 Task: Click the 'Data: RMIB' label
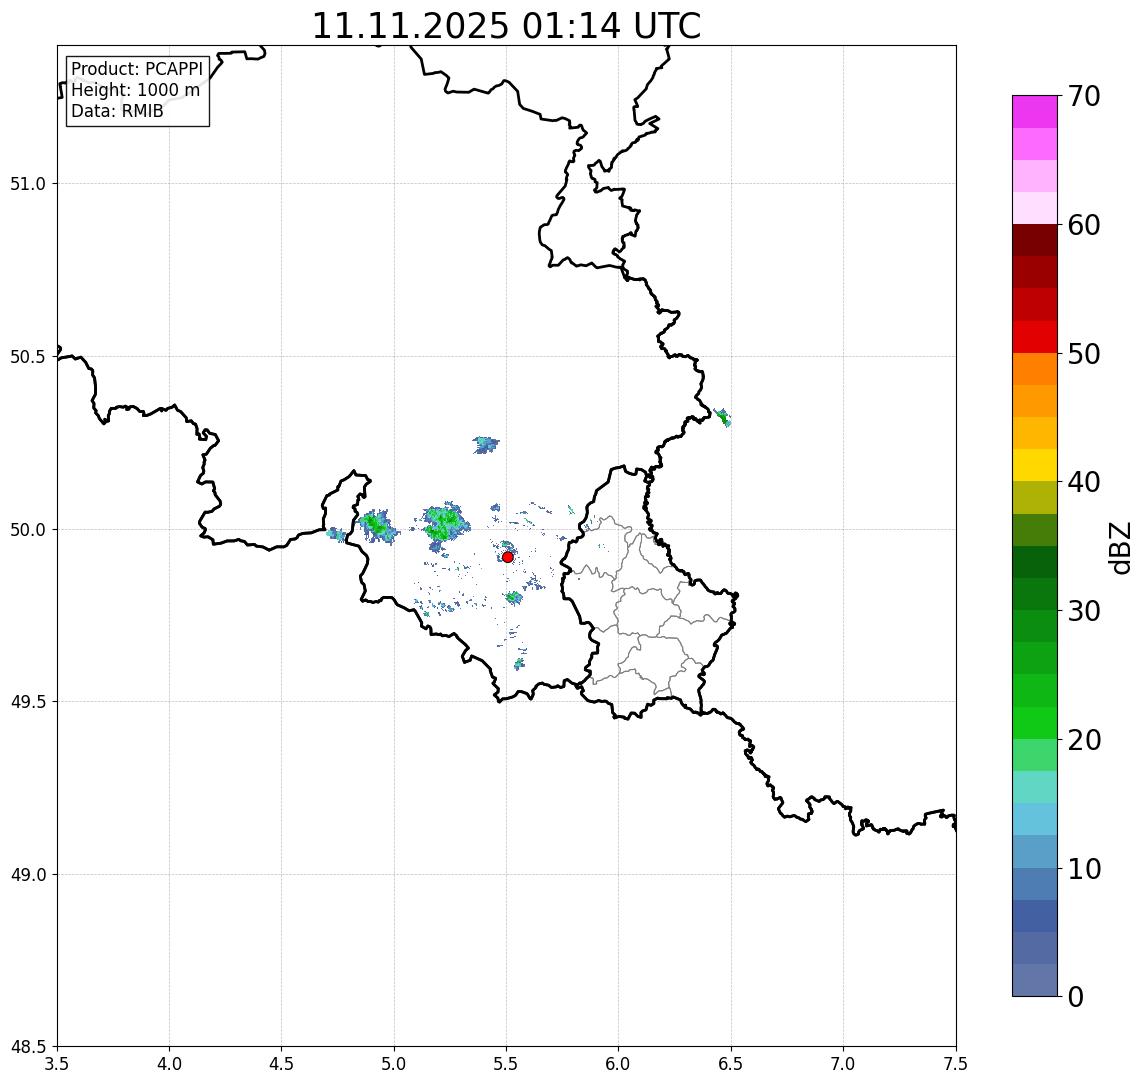pos(117,111)
